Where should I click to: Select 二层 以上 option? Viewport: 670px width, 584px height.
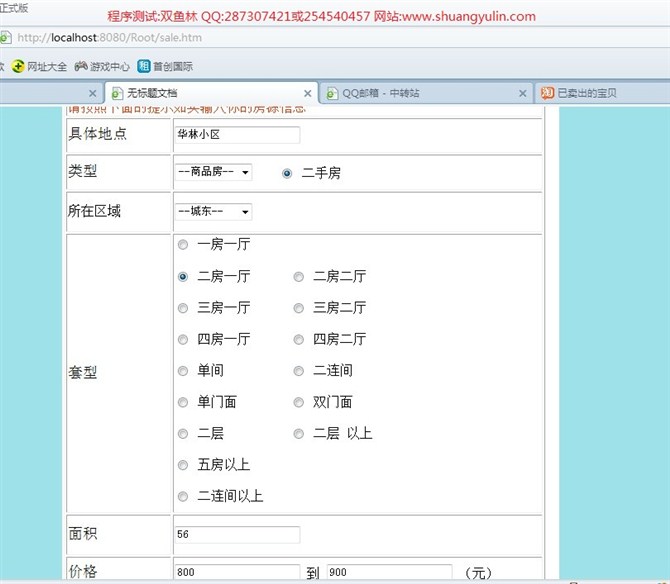299,434
